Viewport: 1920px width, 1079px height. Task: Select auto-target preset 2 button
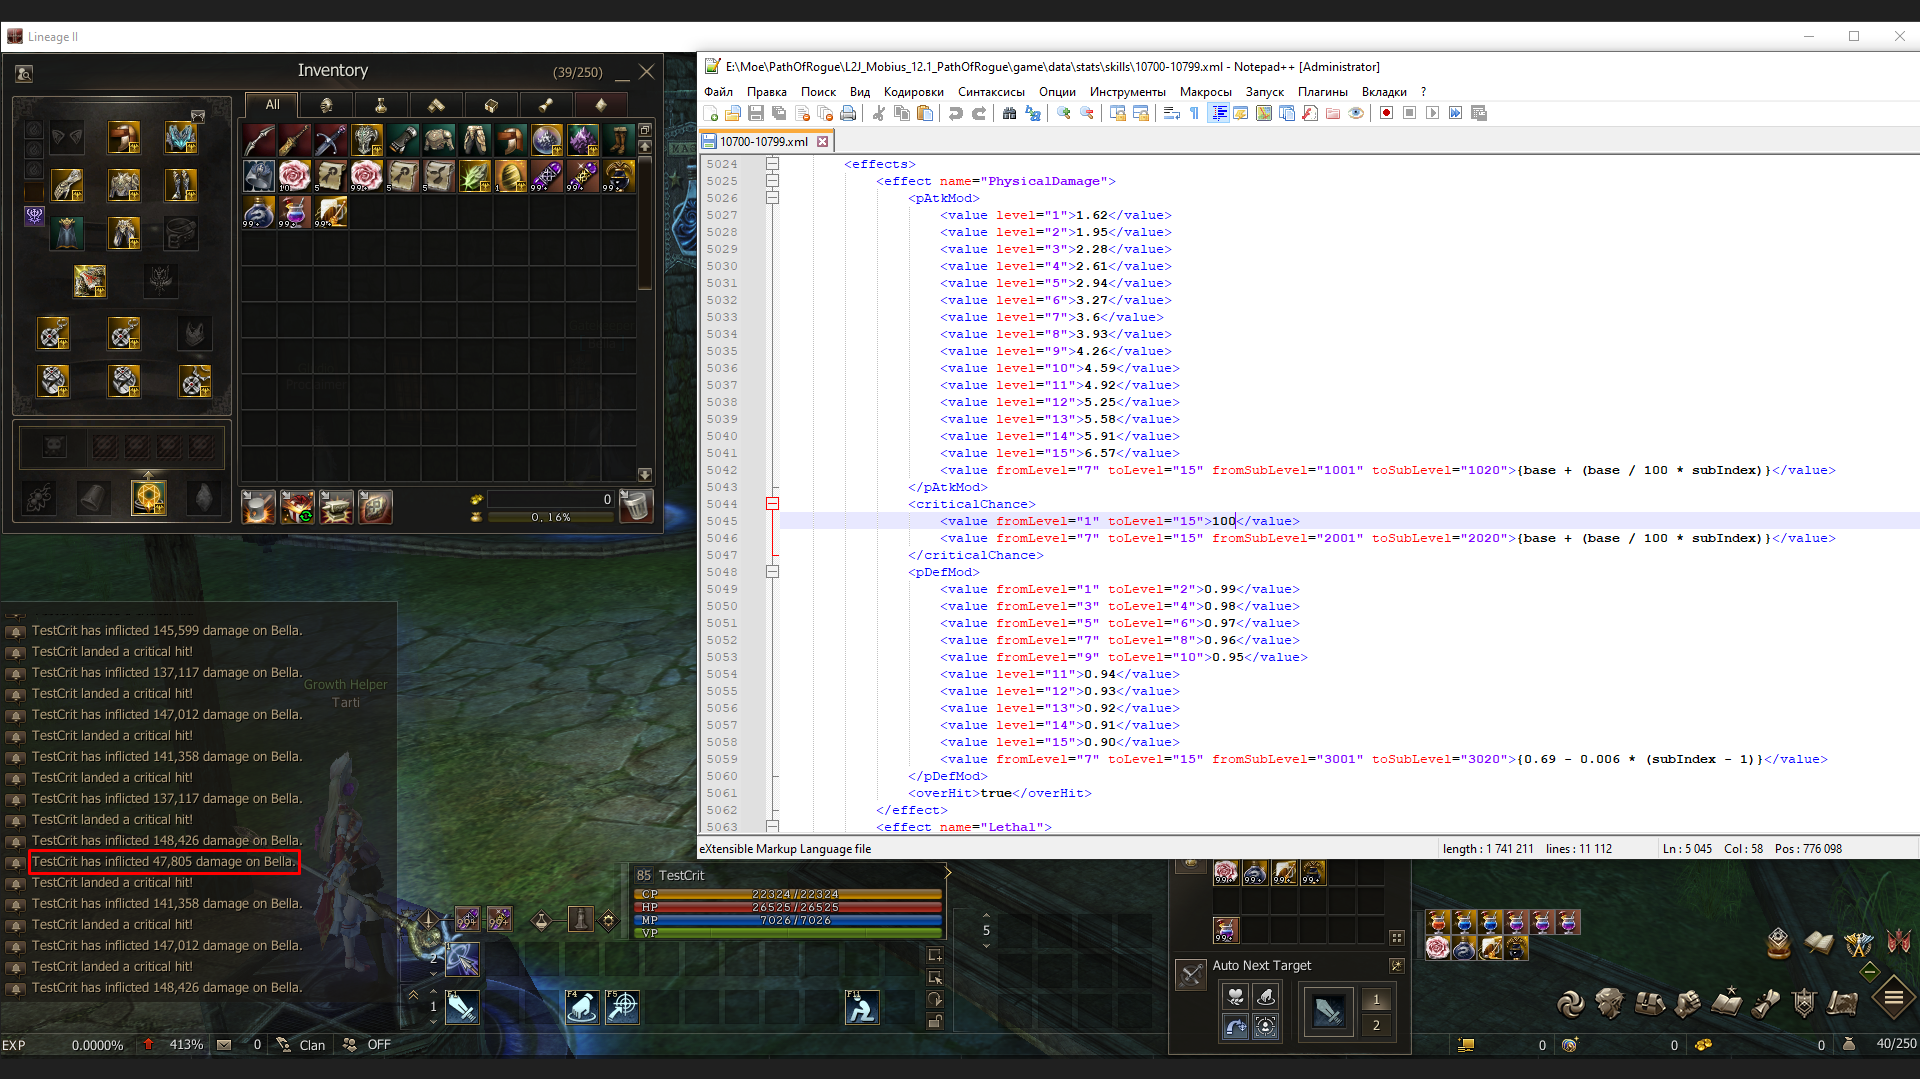click(1376, 1025)
